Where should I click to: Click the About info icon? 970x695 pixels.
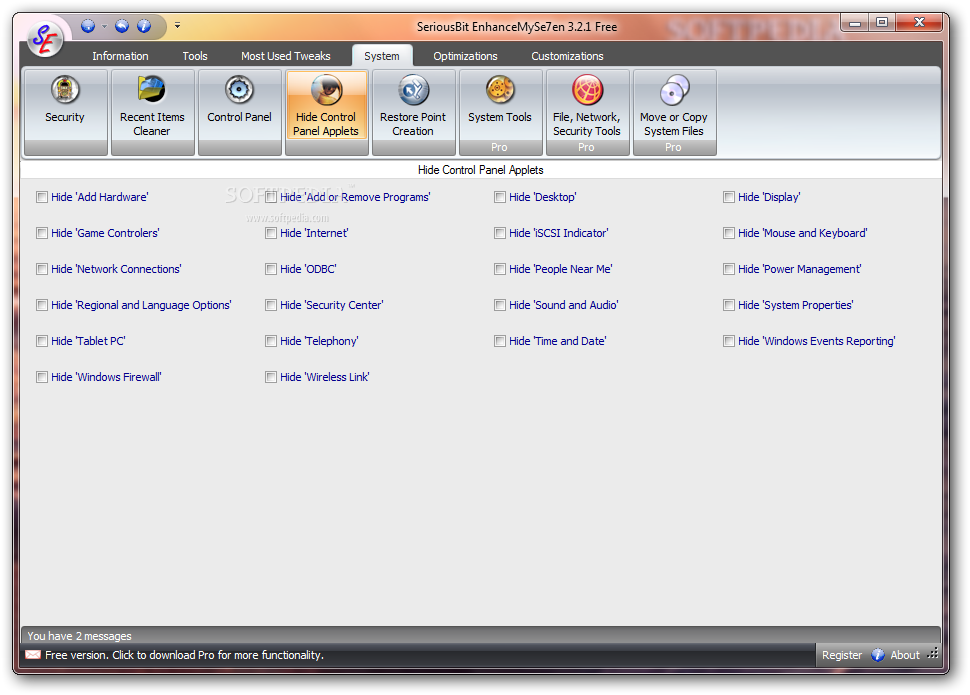pyautogui.click(x=877, y=655)
